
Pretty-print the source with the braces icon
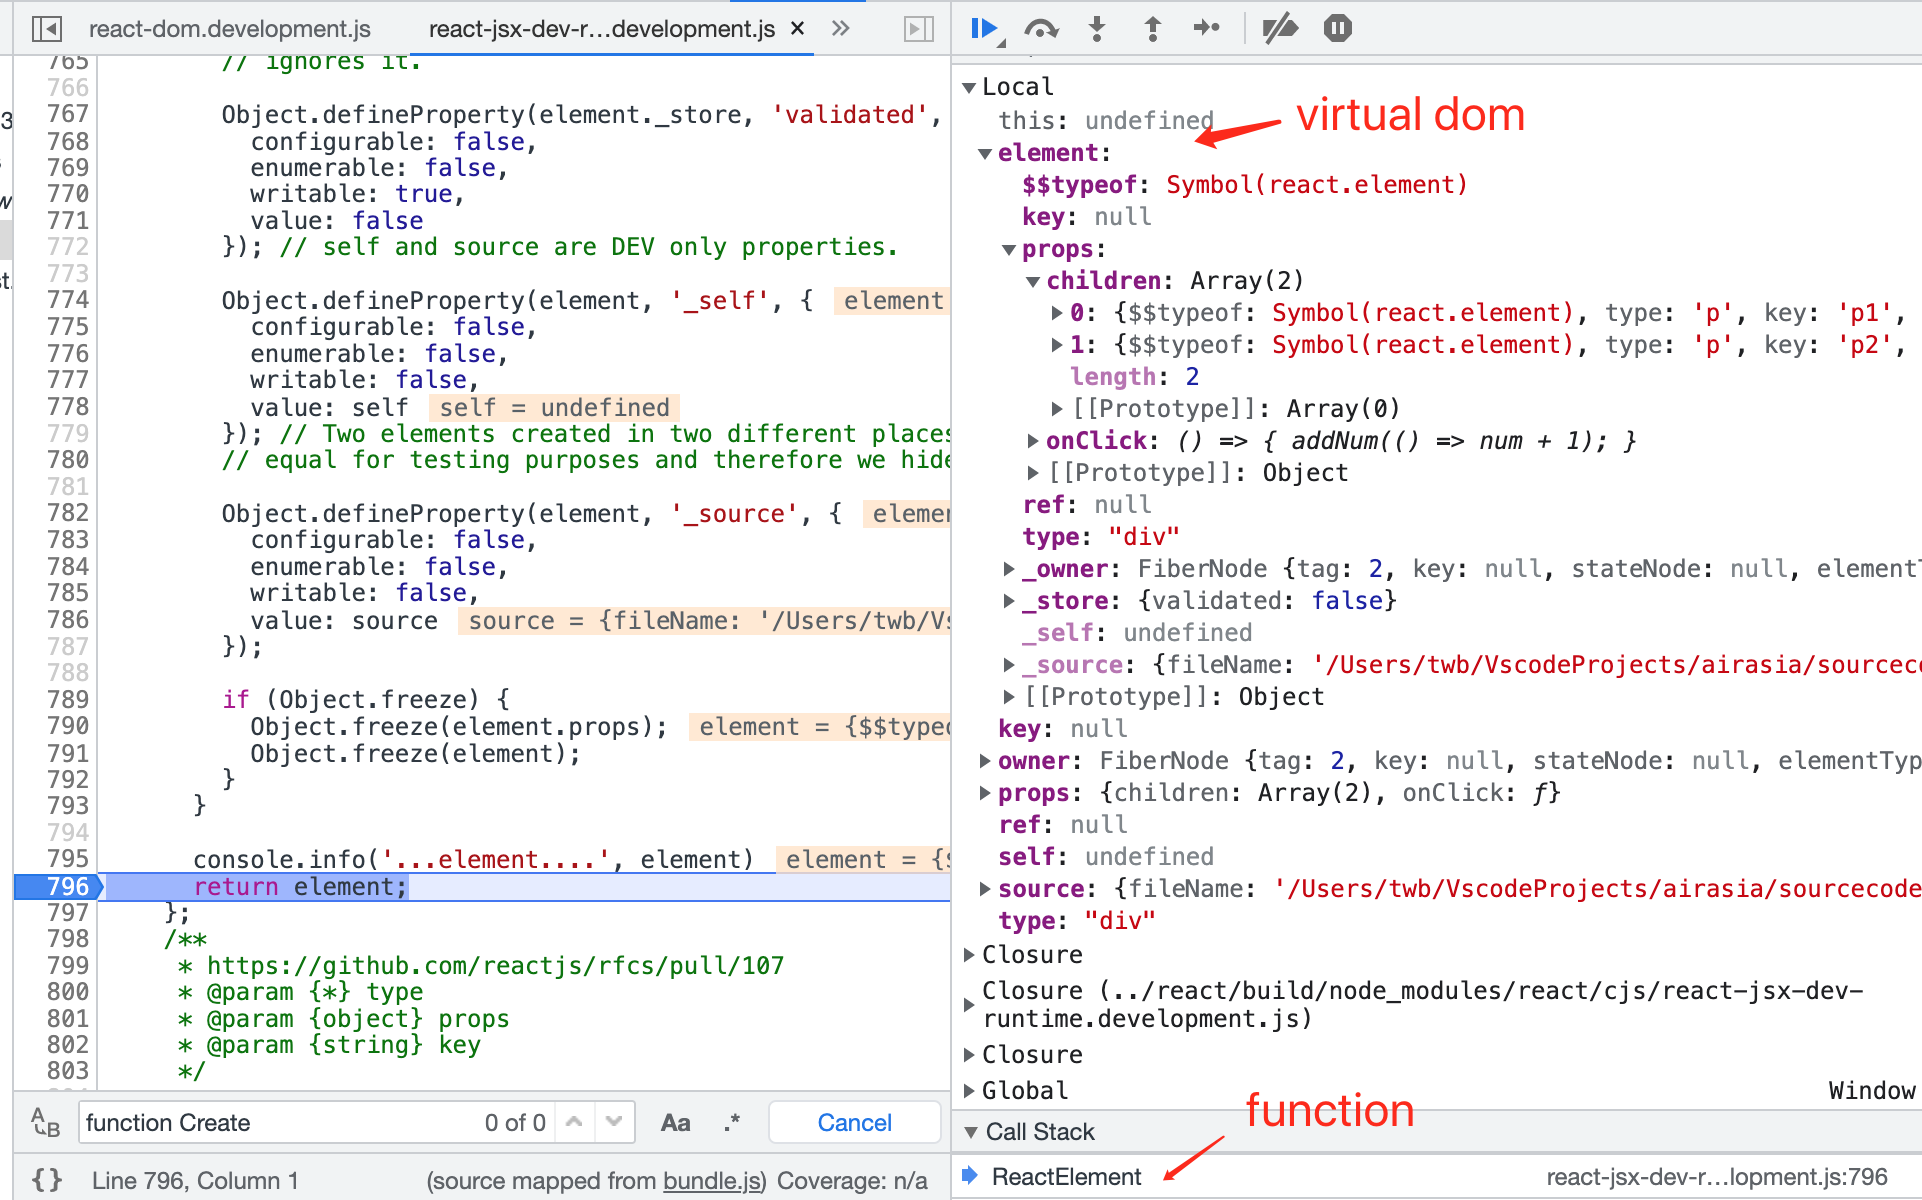point(46,1180)
